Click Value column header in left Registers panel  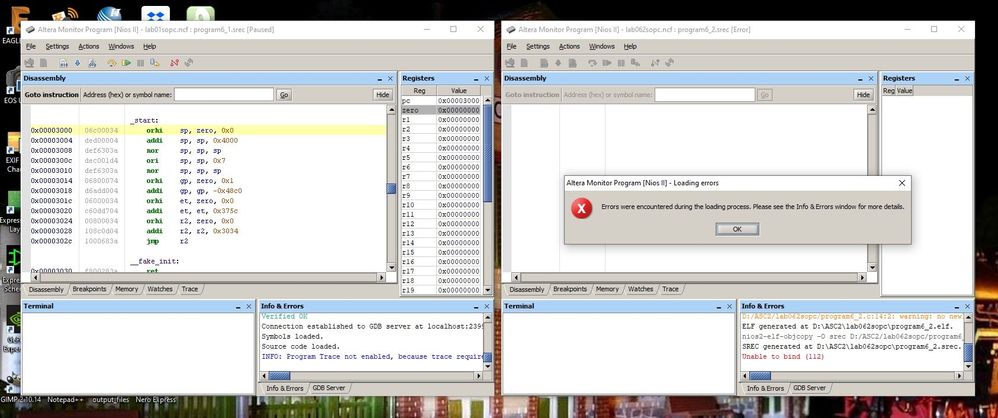coord(458,91)
